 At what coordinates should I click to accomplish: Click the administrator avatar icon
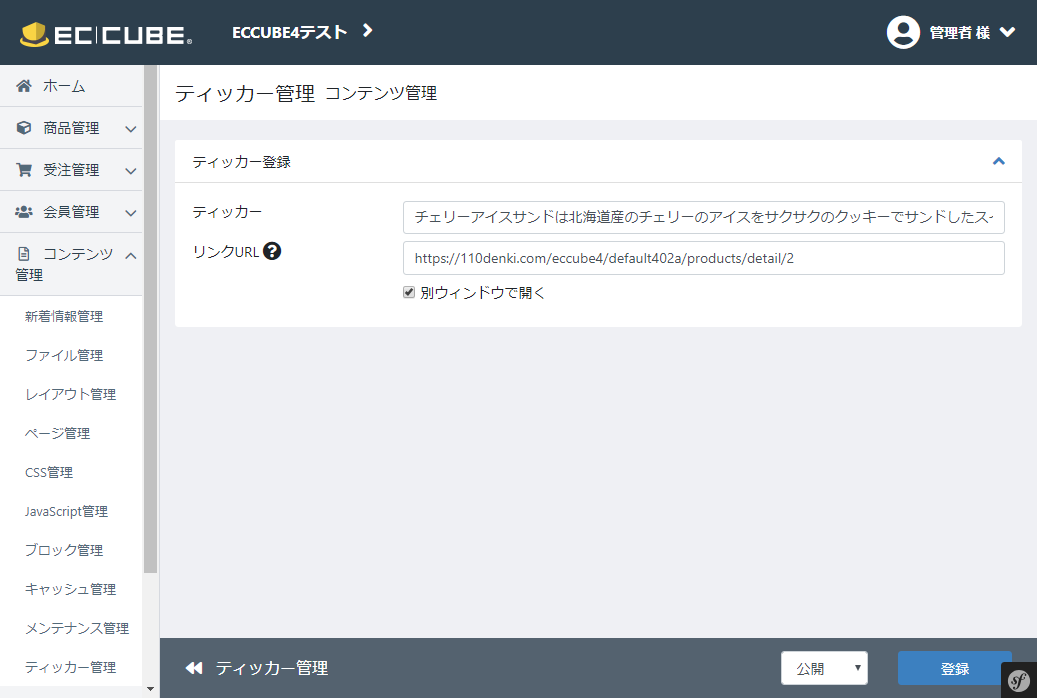point(903,32)
